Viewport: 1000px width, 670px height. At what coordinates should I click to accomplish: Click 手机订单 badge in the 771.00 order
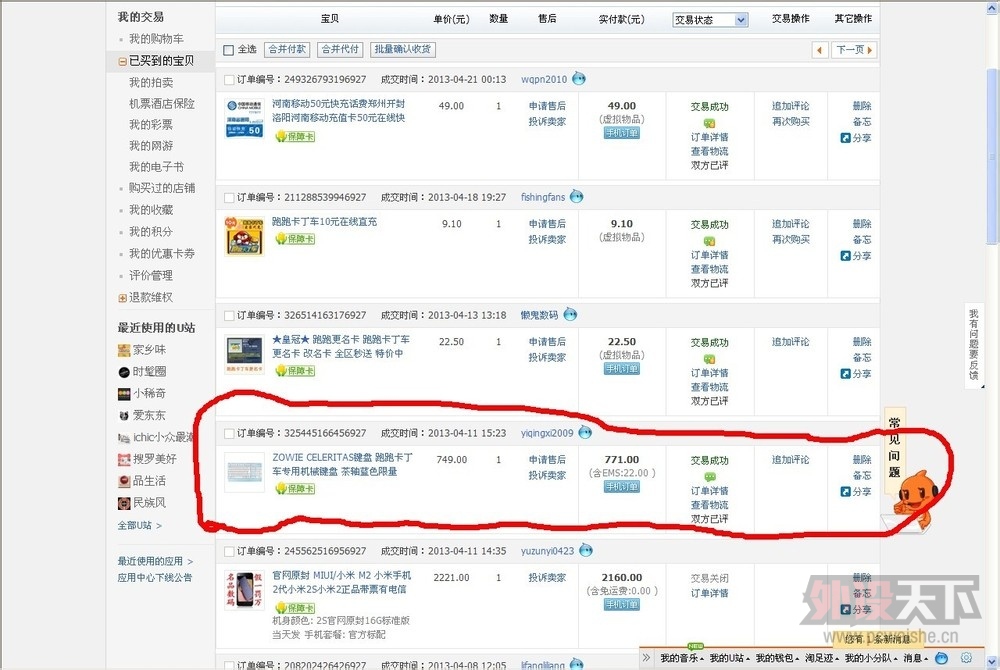pyautogui.click(x=622, y=486)
